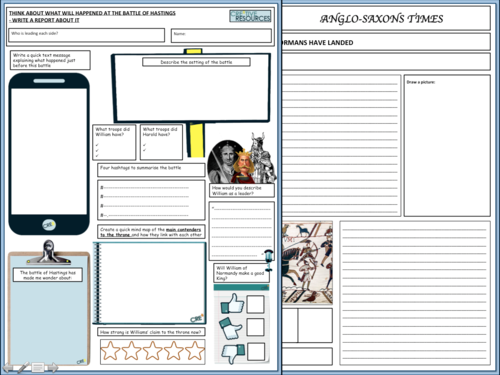This screenshot has width=500, height=375.
Task: Click the 'Draw a picture' box
Action: click(447, 146)
